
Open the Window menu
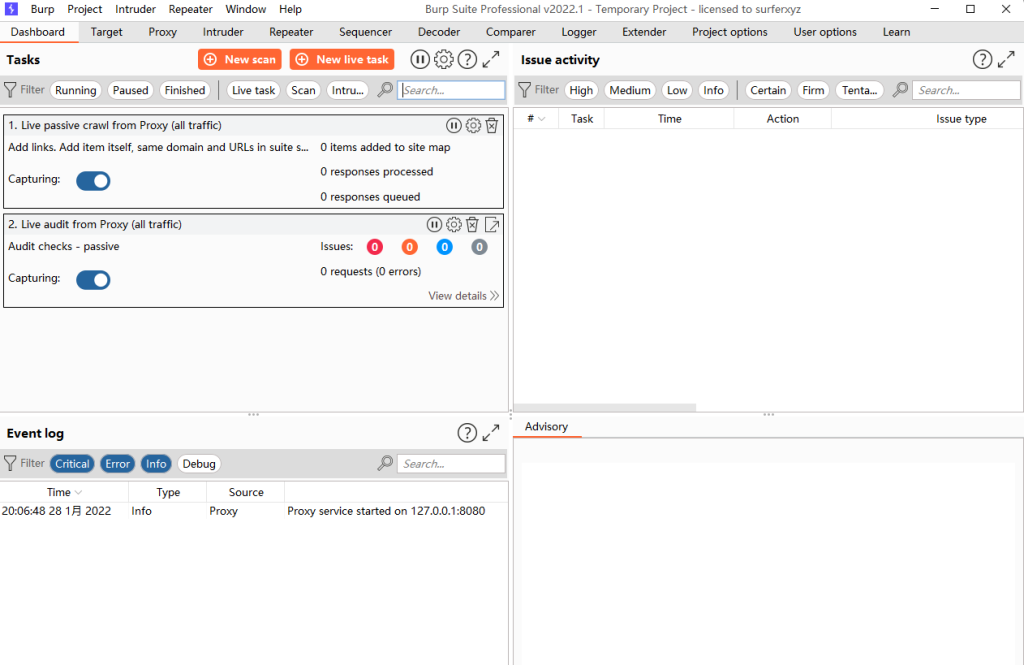point(246,9)
